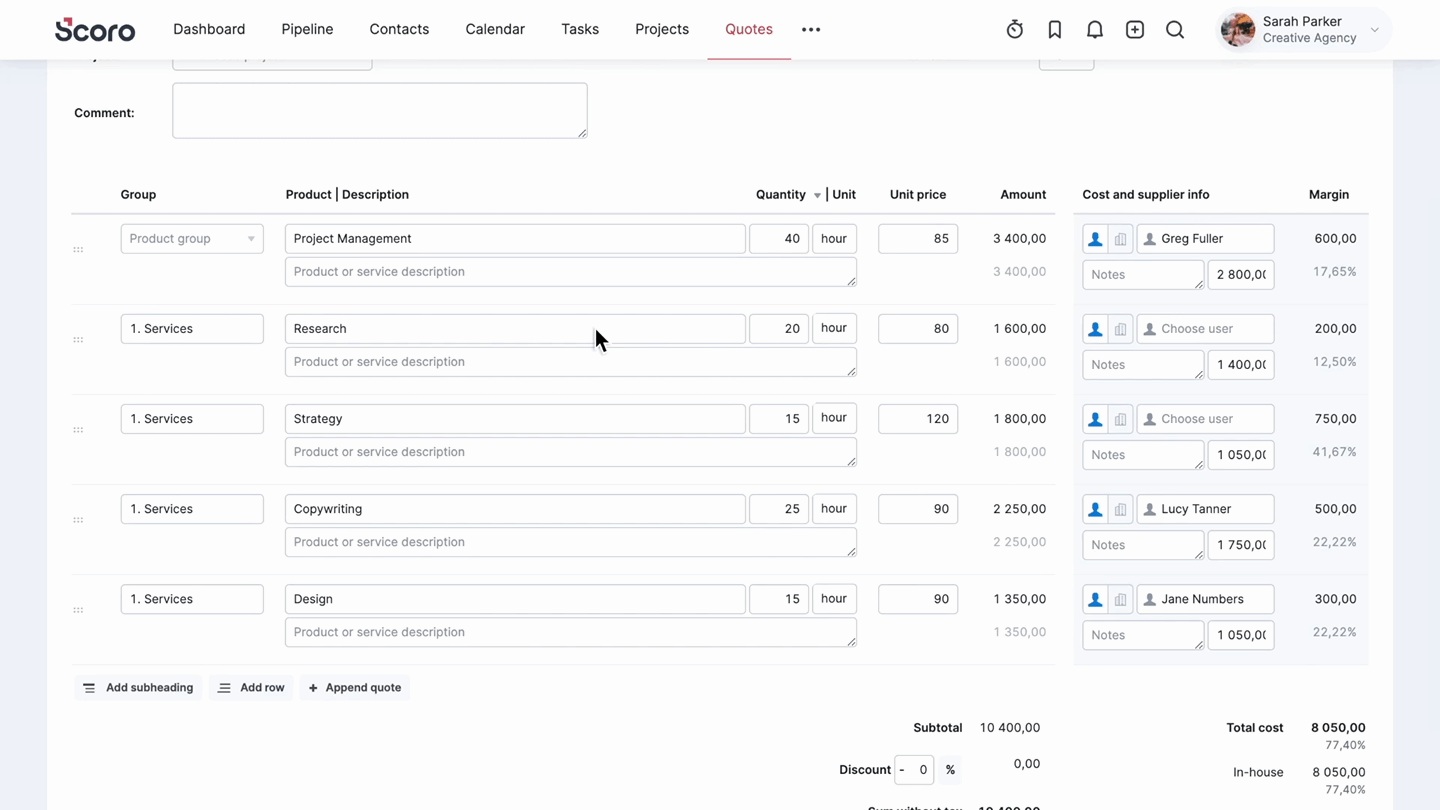Edit the Project Management product name field
Screen dimensions: 1440x810
515,239
